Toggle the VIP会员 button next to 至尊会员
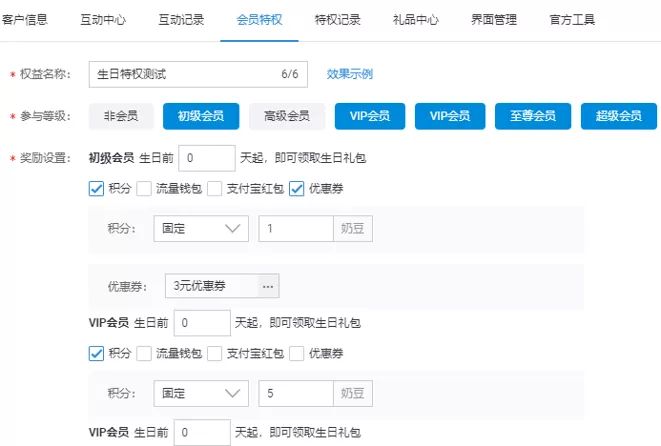This screenshot has width=661, height=446. click(450, 116)
